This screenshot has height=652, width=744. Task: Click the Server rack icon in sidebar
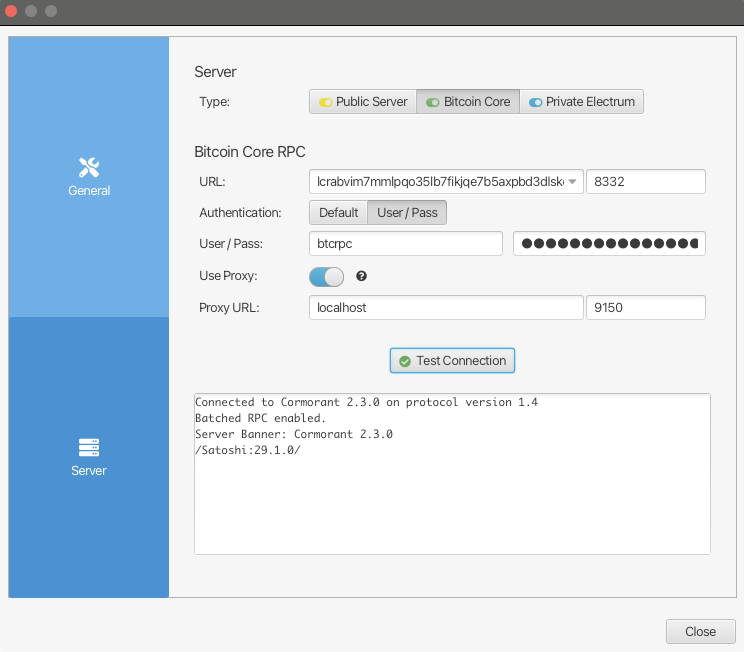(89, 447)
